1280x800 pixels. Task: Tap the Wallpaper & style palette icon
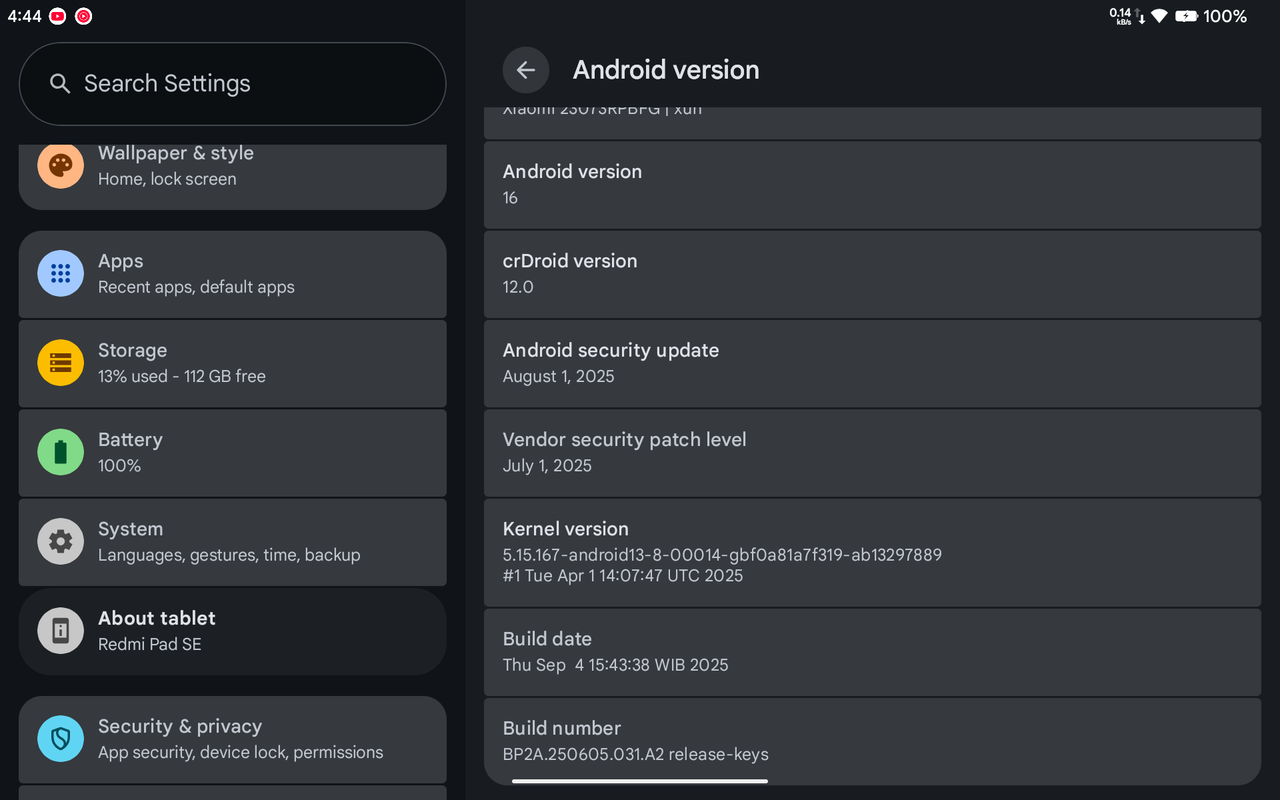coord(60,166)
